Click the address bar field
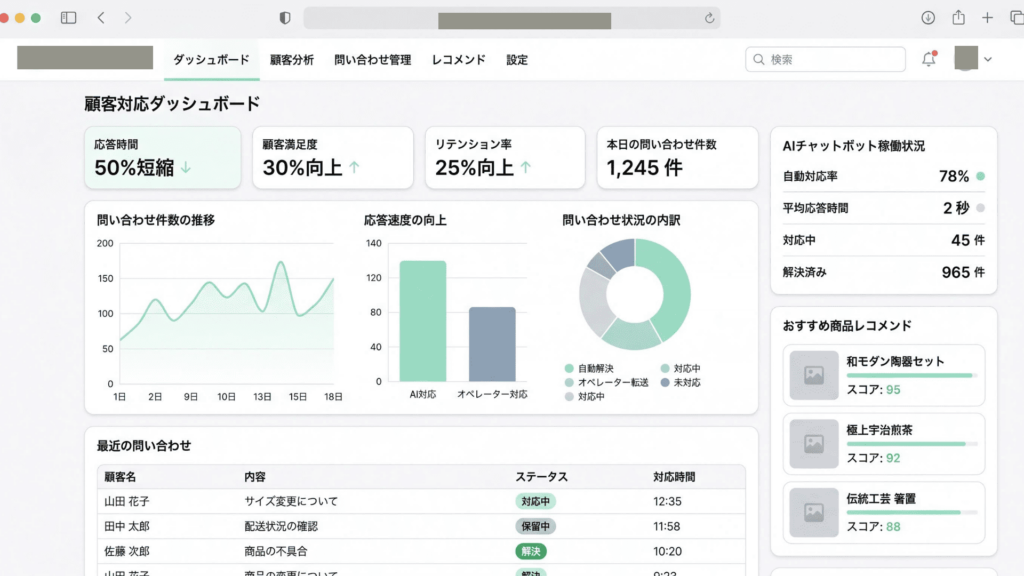 point(512,18)
